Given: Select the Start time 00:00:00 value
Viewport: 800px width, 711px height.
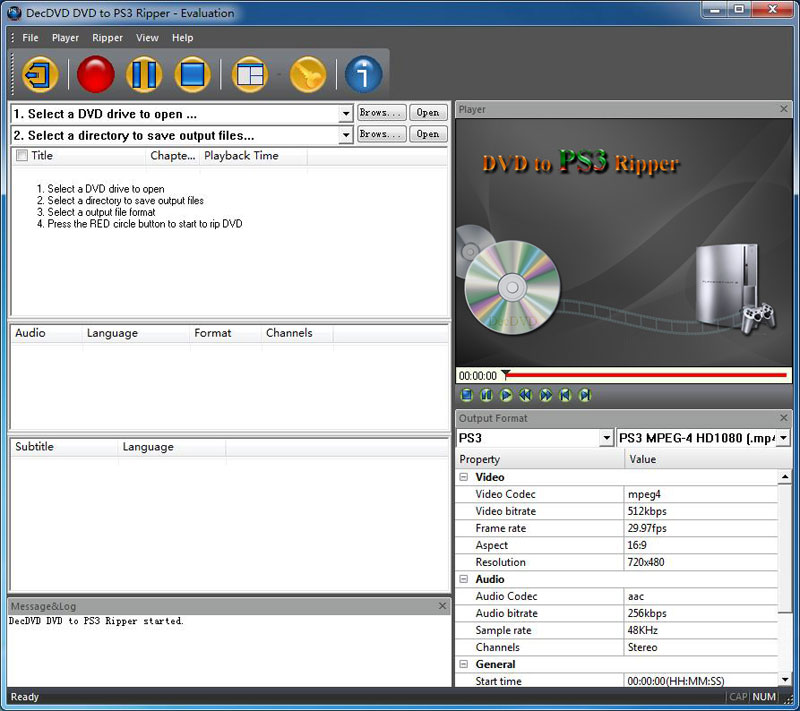Looking at the screenshot, I should click(x=701, y=681).
